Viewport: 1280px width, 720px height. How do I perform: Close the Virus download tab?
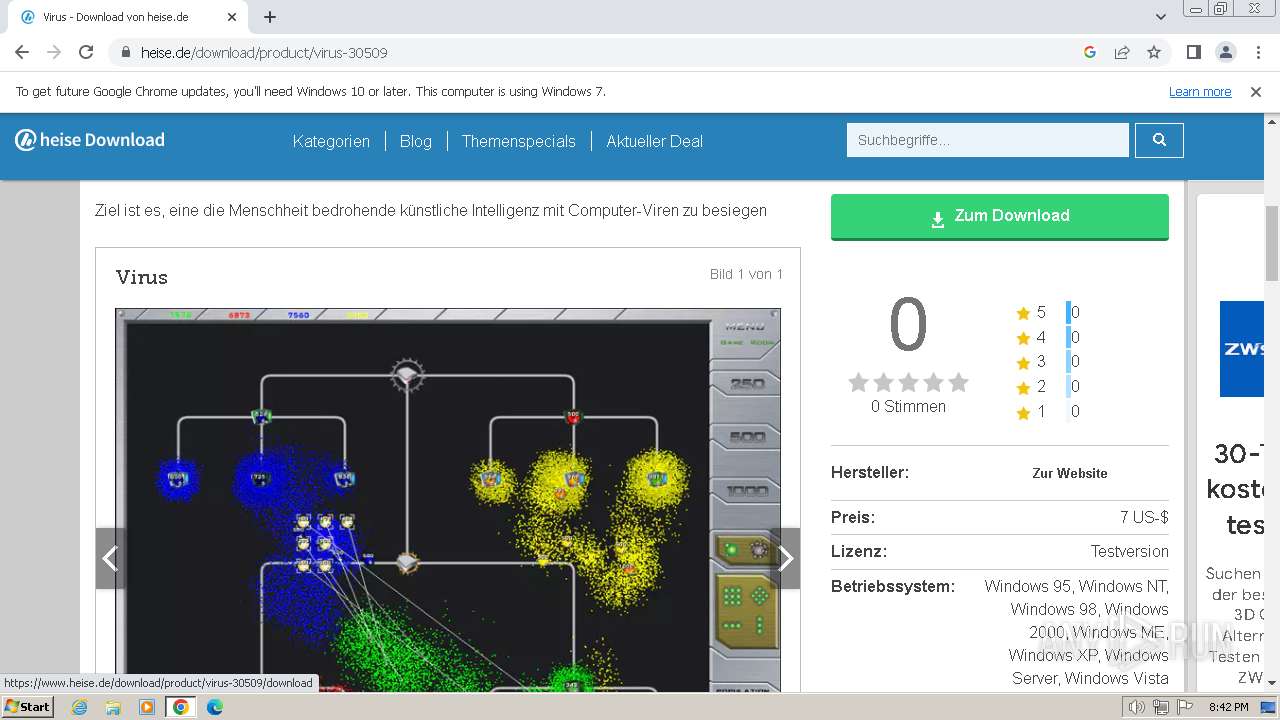[232, 17]
